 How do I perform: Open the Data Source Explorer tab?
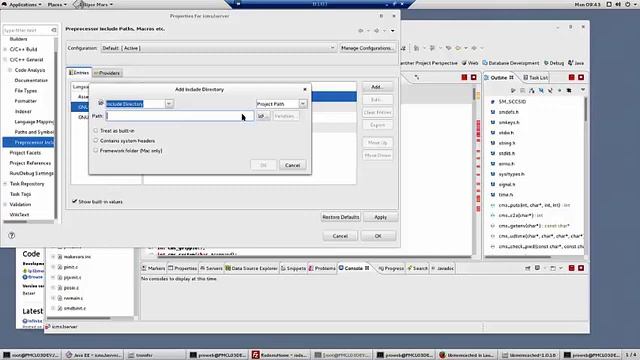pyautogui.click(x=251, y=268)
